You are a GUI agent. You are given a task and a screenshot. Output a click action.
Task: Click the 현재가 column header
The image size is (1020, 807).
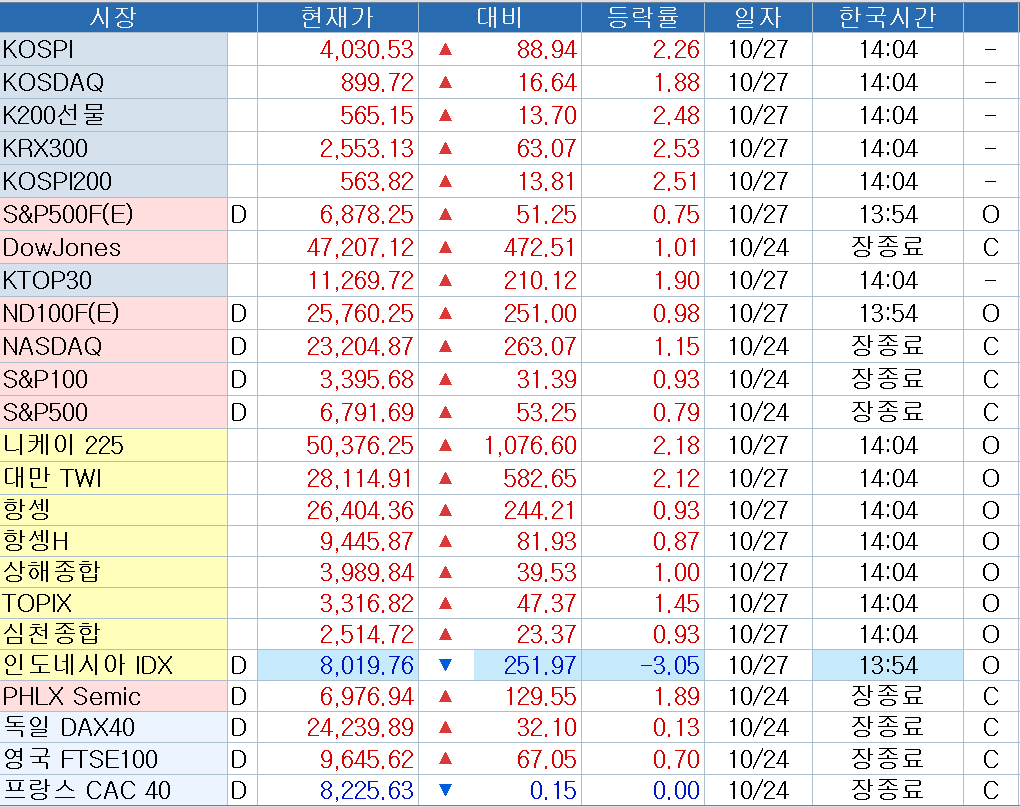click(338, 17)
